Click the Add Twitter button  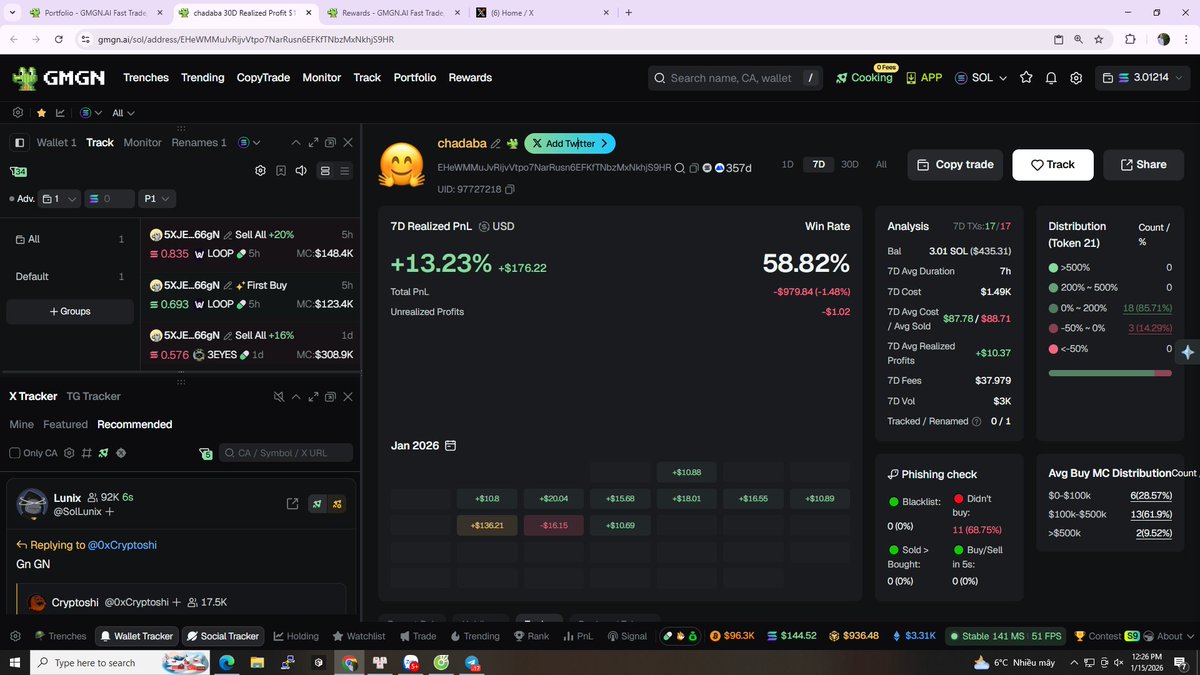570,144
